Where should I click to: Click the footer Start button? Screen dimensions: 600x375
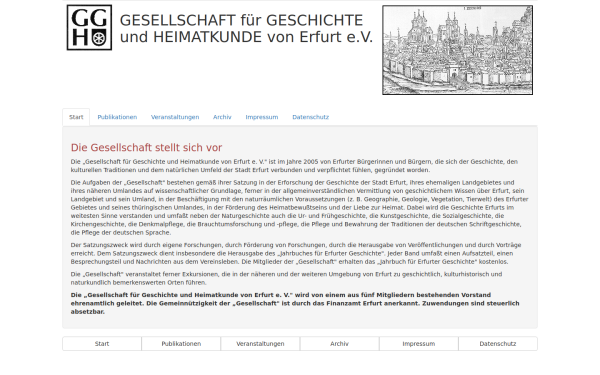click(102, 344)
